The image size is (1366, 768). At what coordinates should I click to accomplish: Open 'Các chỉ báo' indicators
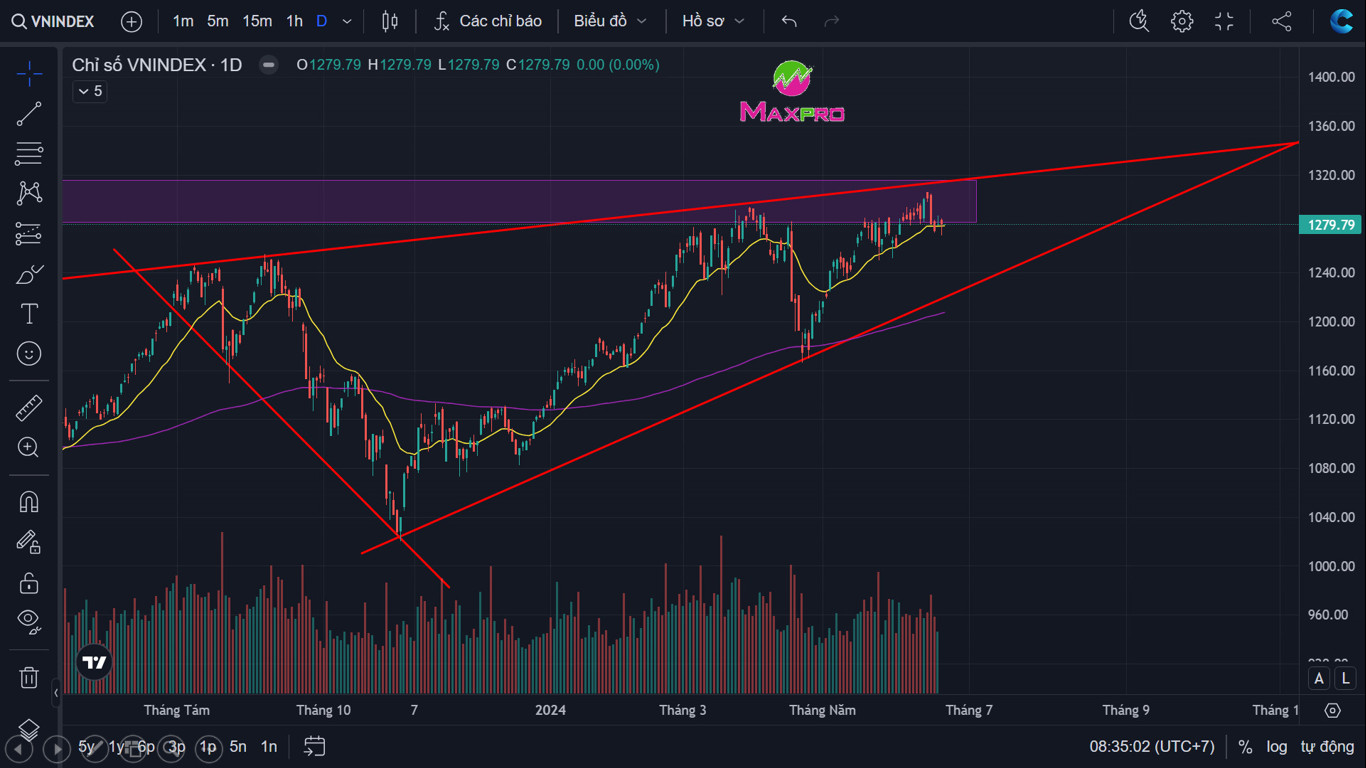(488, 21)
